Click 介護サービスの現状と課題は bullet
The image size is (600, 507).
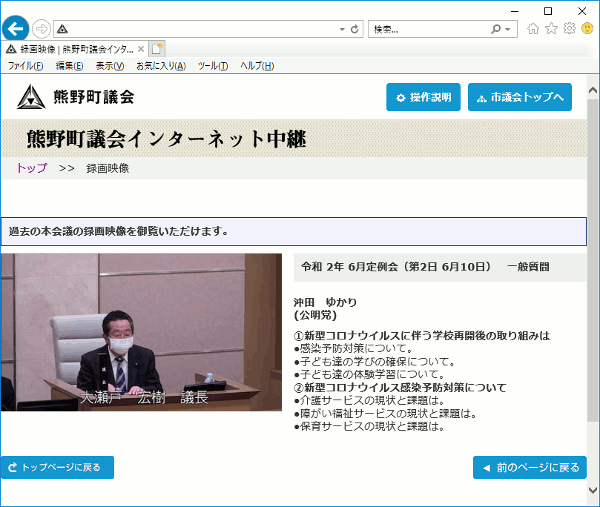click(x=370, y=401)
